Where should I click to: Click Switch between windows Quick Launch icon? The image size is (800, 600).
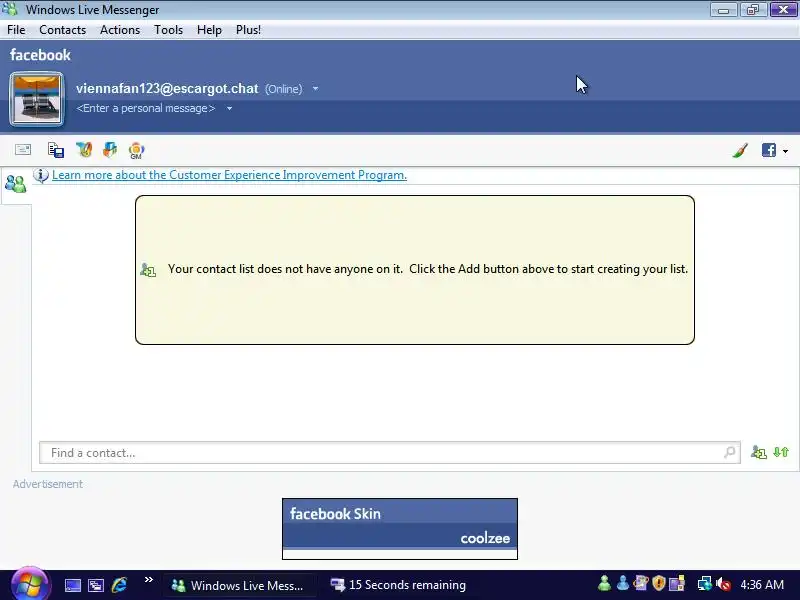pos(96,585)
